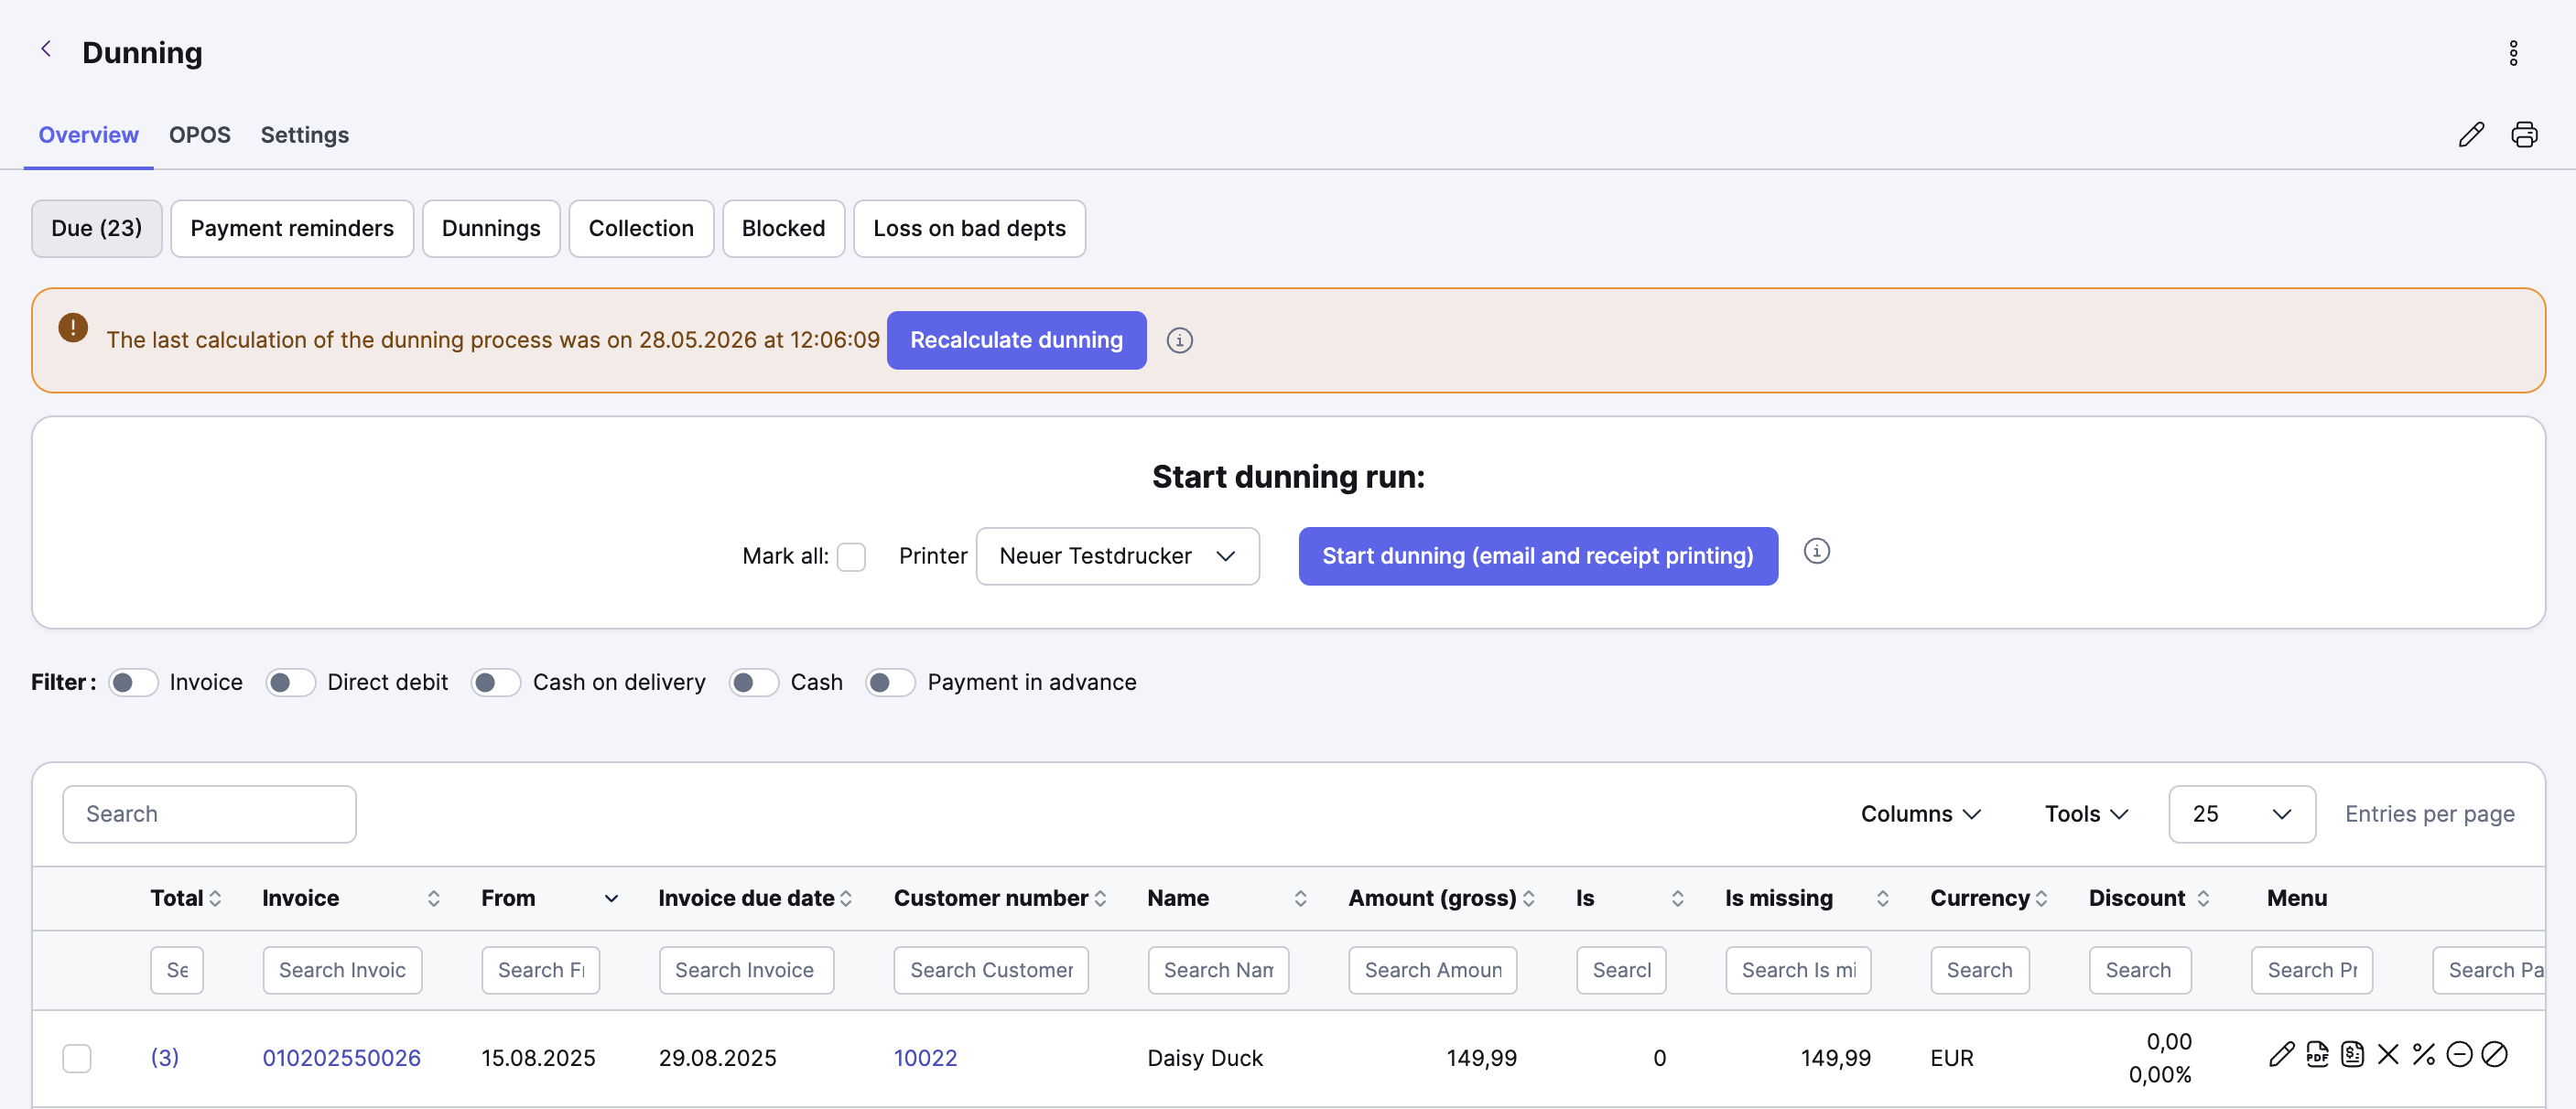The image size is (2576, 1109).
Task: Enable the Payment in advance filter
Action: (x=890, y=683)
